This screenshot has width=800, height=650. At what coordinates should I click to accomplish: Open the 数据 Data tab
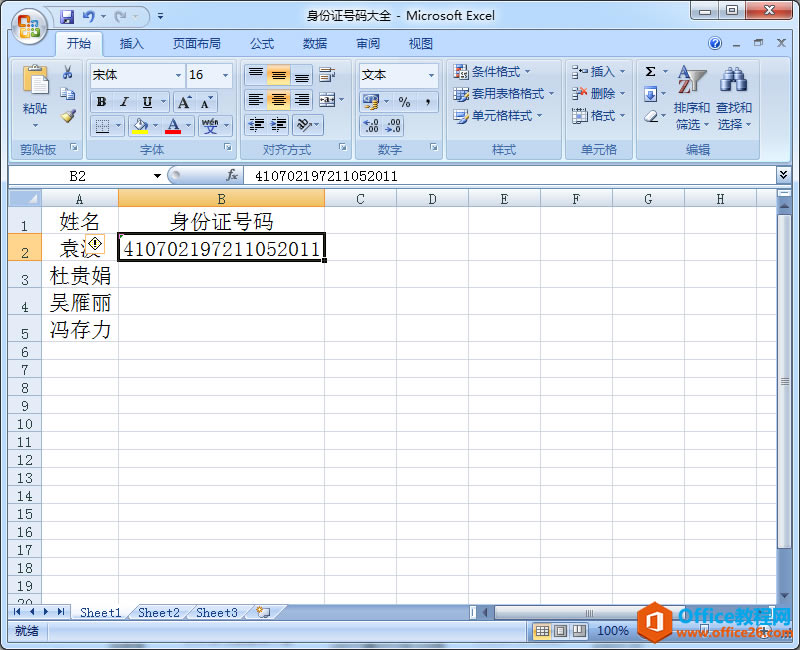[315, 44]
